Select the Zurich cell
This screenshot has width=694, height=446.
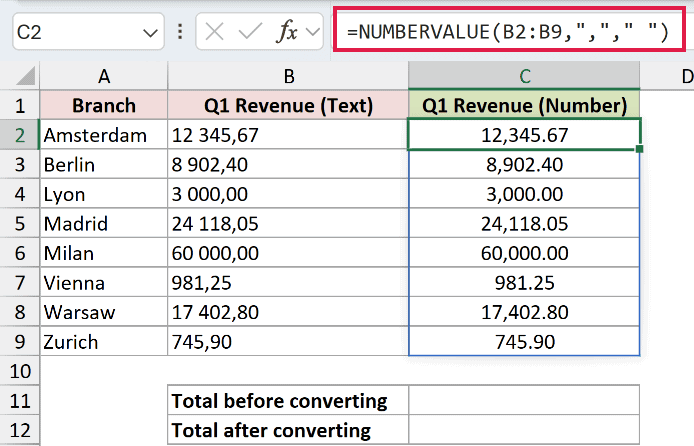tap(104, 342)
